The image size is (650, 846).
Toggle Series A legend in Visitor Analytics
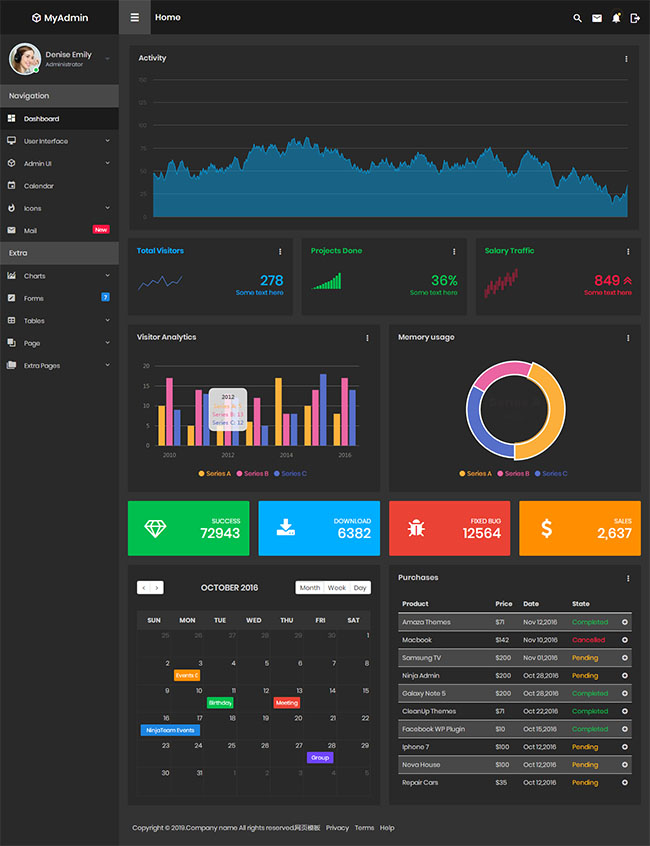[215, 473]
